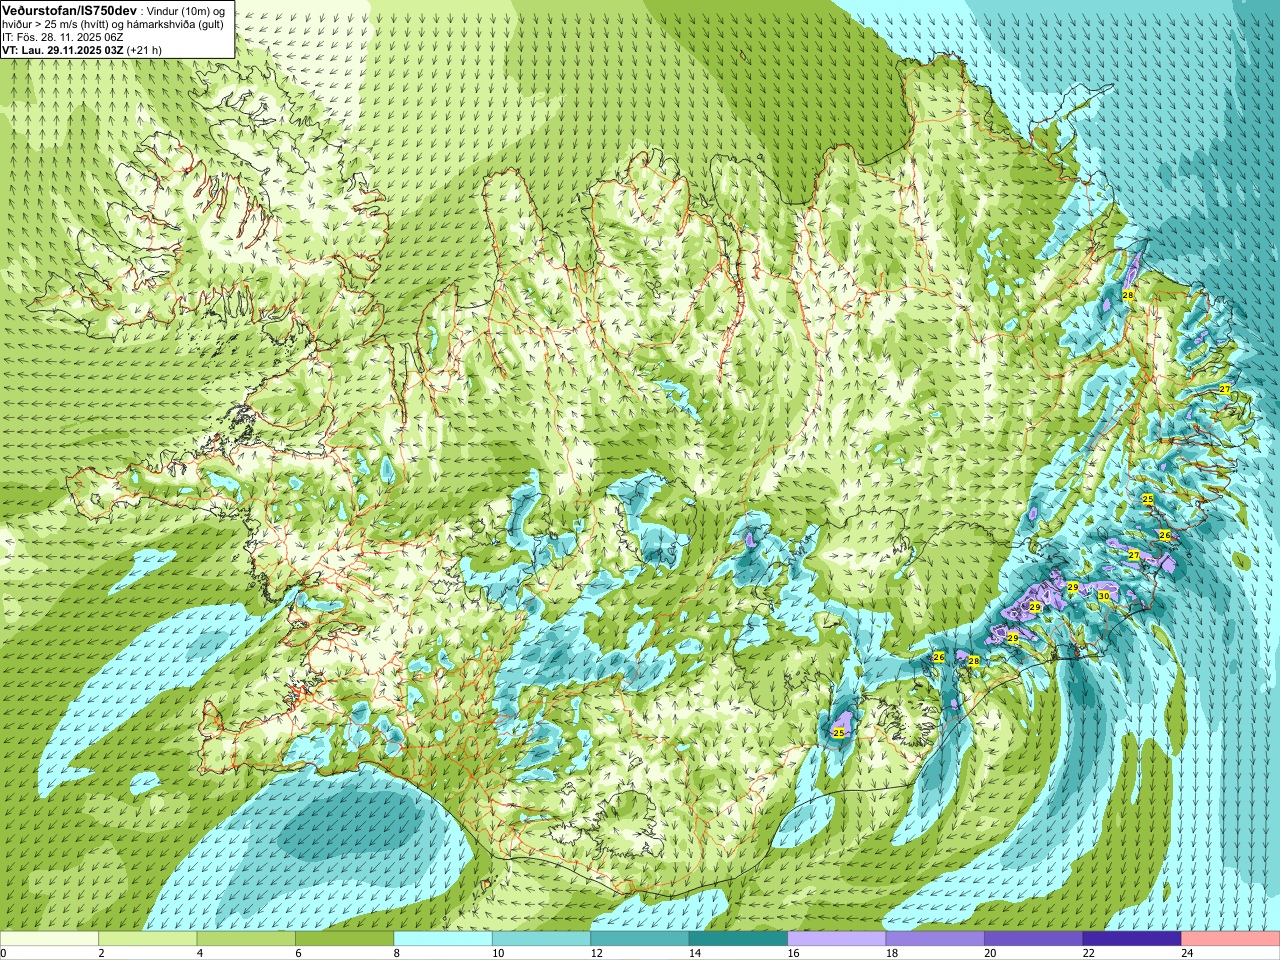The height and width of the screenshot is (960, 1280).
Task: Click the scale number 20
Action: coord(989,953)
